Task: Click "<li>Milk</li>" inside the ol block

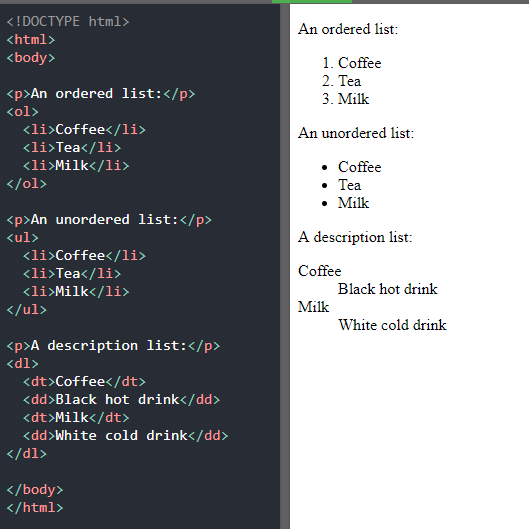Action: 76,166
